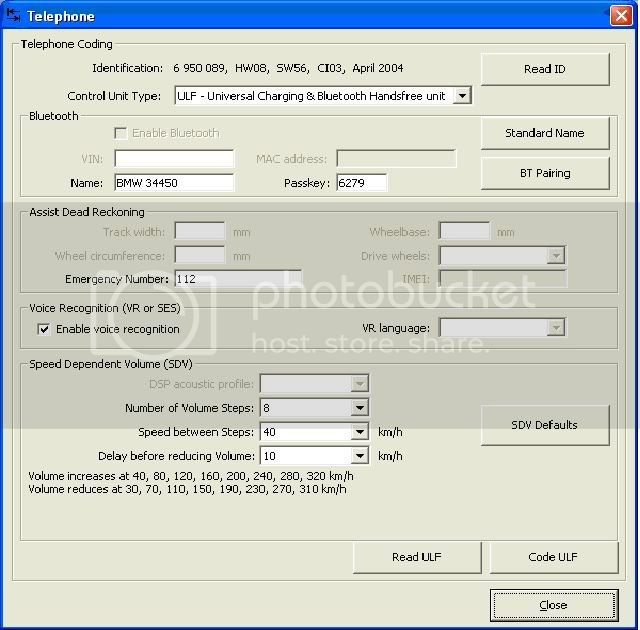Click the Wheelbase field
The width and height of the screenshot is (640, 630).
point(464,232)
